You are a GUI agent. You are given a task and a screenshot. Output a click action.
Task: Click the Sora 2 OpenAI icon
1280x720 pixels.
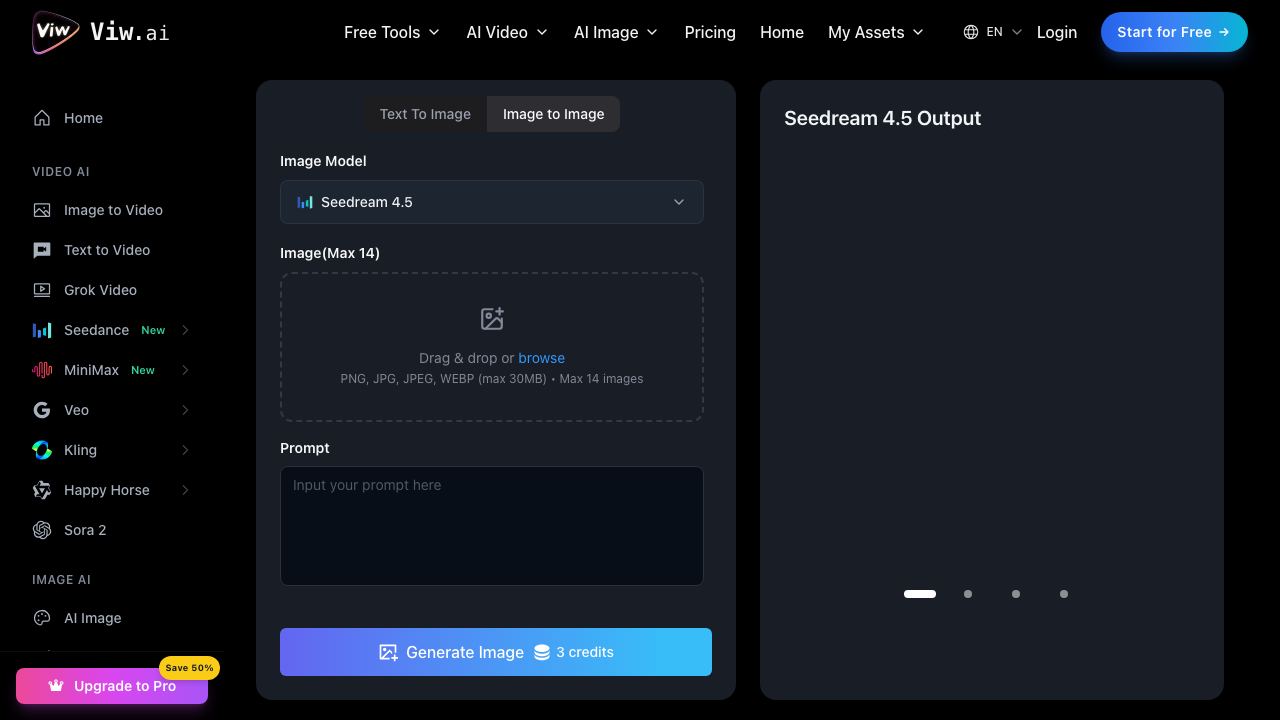(42, 530)
